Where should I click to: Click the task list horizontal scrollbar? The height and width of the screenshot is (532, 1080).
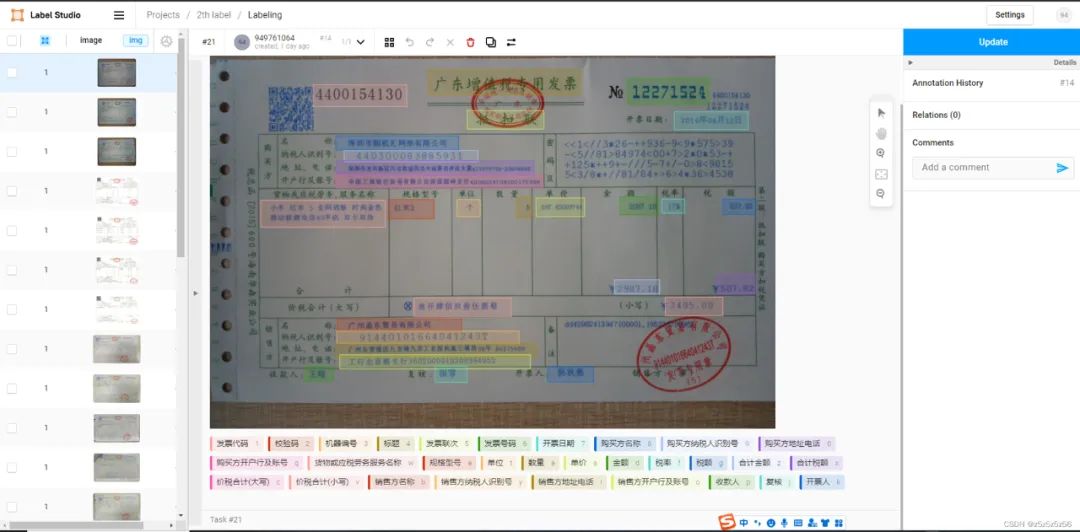point(76,525)
